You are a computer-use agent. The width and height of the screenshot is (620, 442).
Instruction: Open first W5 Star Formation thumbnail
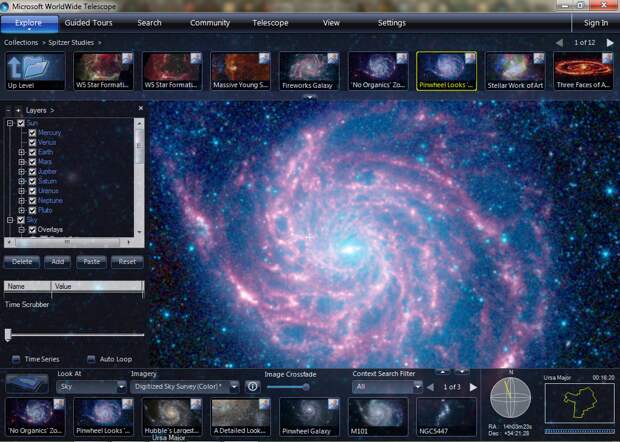[x=104, y=71]
